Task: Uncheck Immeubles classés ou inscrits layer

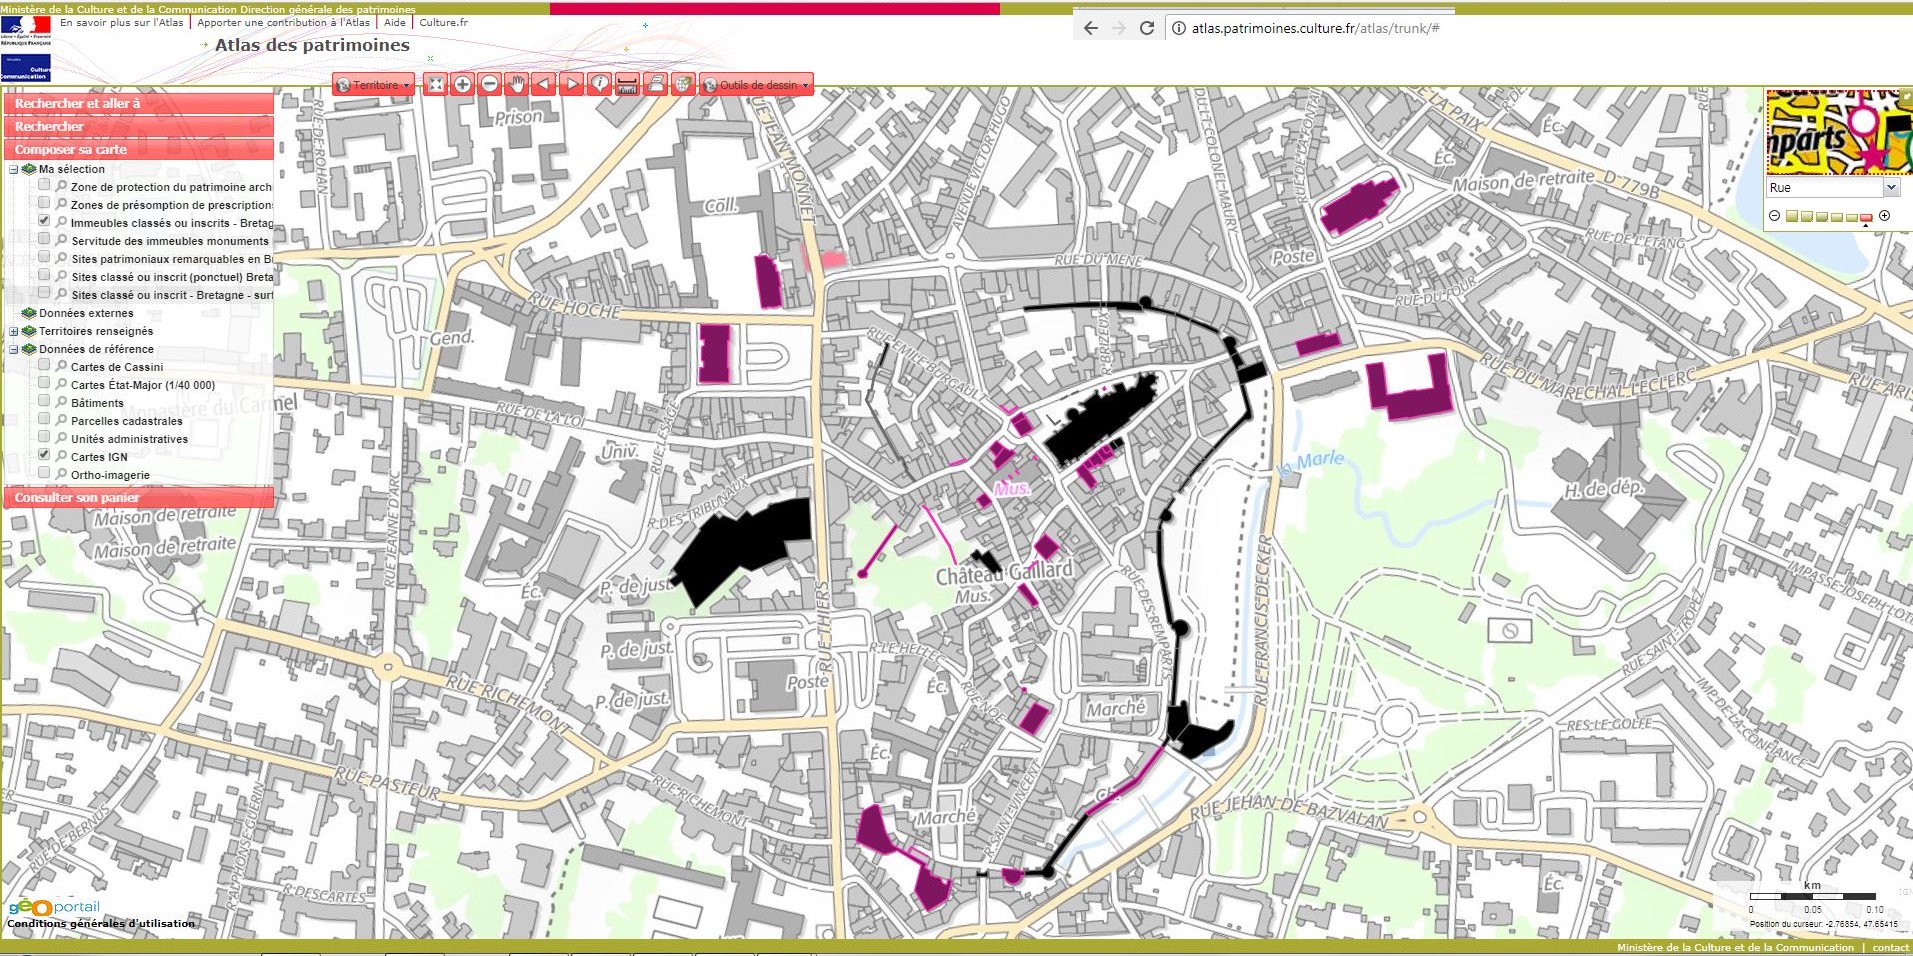Action: pyautogui.click(x=44, y=221)
